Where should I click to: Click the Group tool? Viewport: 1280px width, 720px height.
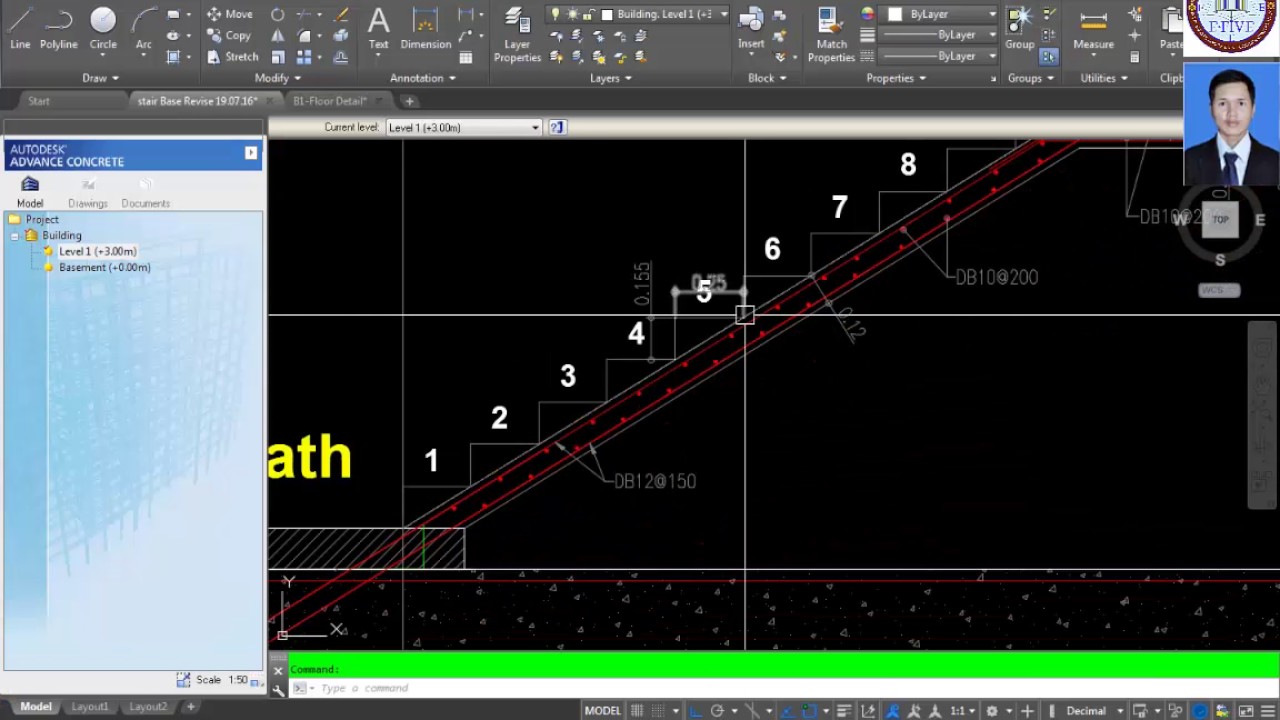point(1019,28)
